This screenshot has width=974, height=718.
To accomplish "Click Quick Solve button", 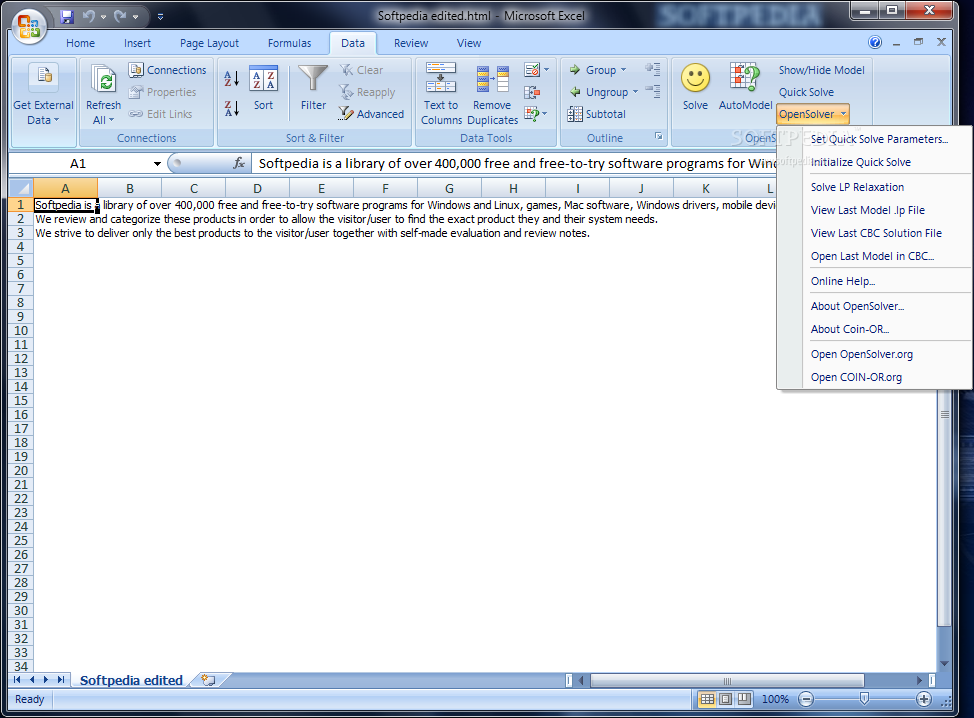I will tap(806, 92).
